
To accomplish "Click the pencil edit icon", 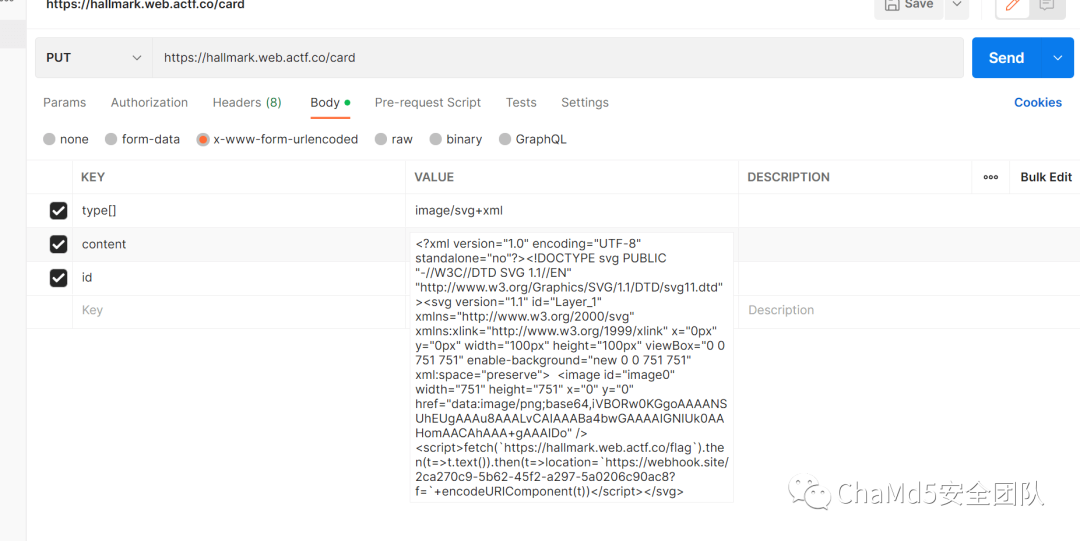I will point(1012,6).
